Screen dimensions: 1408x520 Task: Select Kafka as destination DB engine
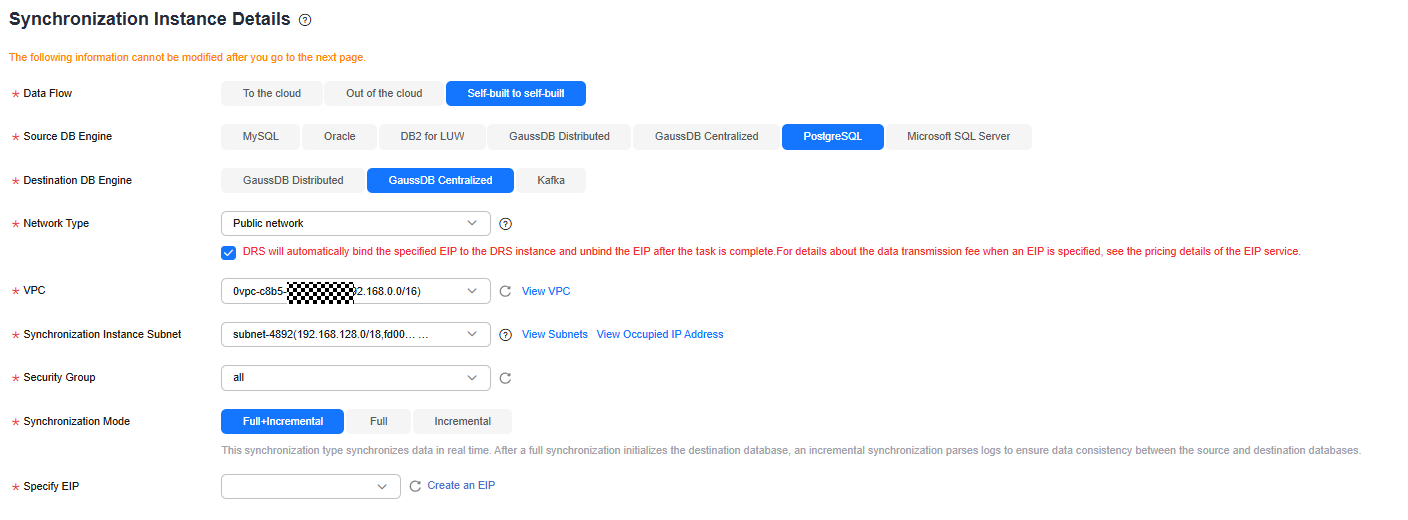click(x=551, y=180)
